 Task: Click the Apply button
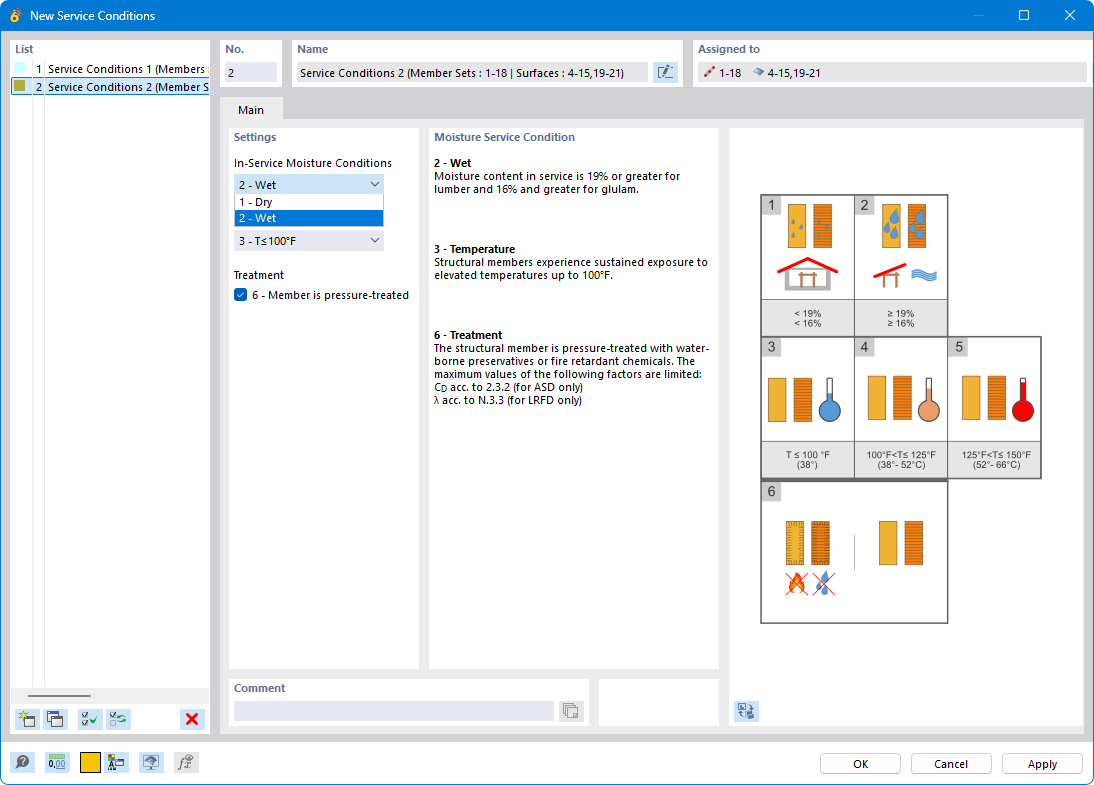1042,763
